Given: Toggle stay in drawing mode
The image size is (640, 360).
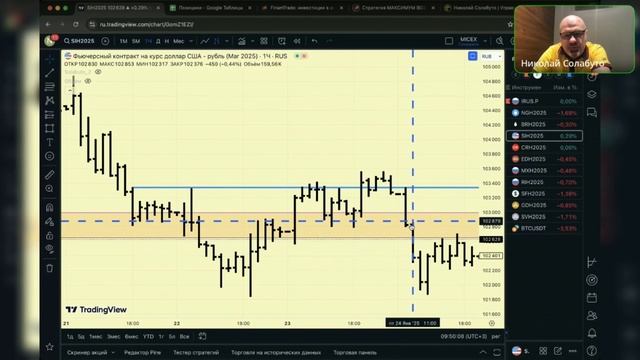Looking at the screenshot, I should (x=50, y=222).
